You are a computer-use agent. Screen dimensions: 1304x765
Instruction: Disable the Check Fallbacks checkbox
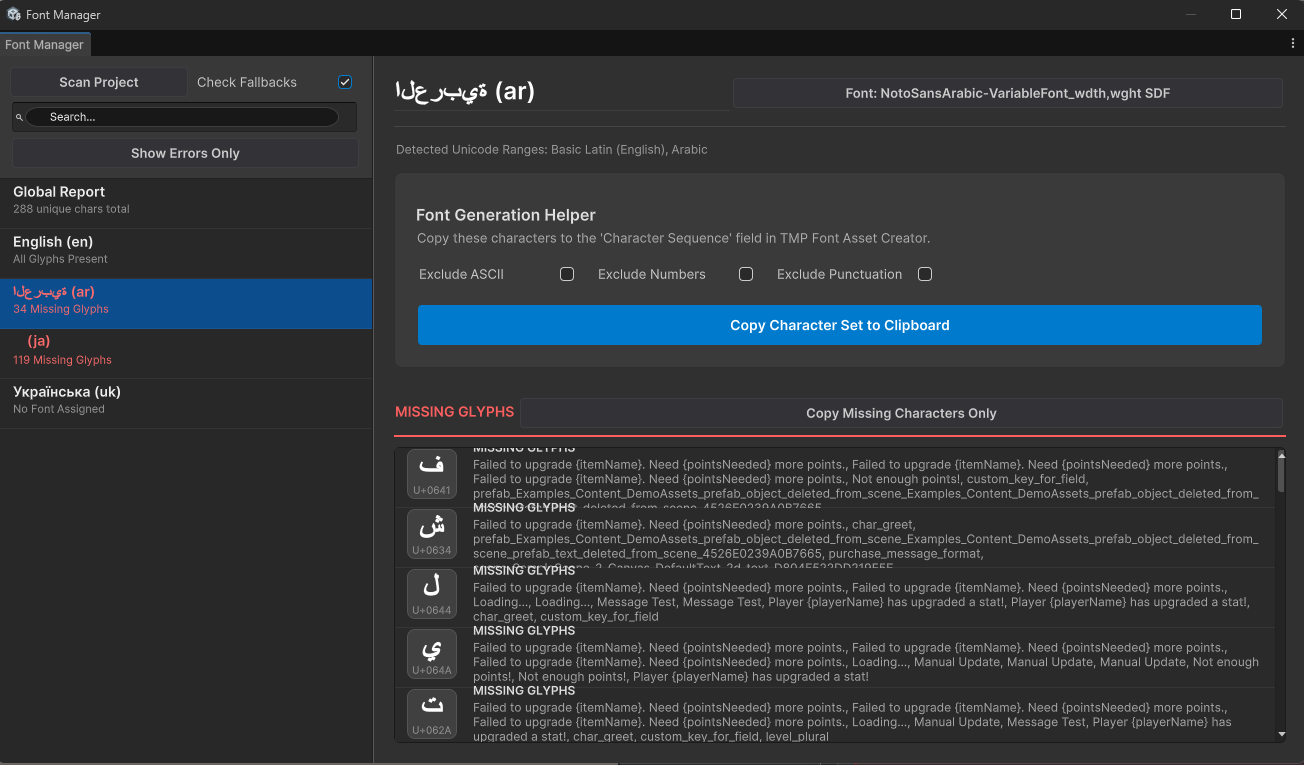344,82
